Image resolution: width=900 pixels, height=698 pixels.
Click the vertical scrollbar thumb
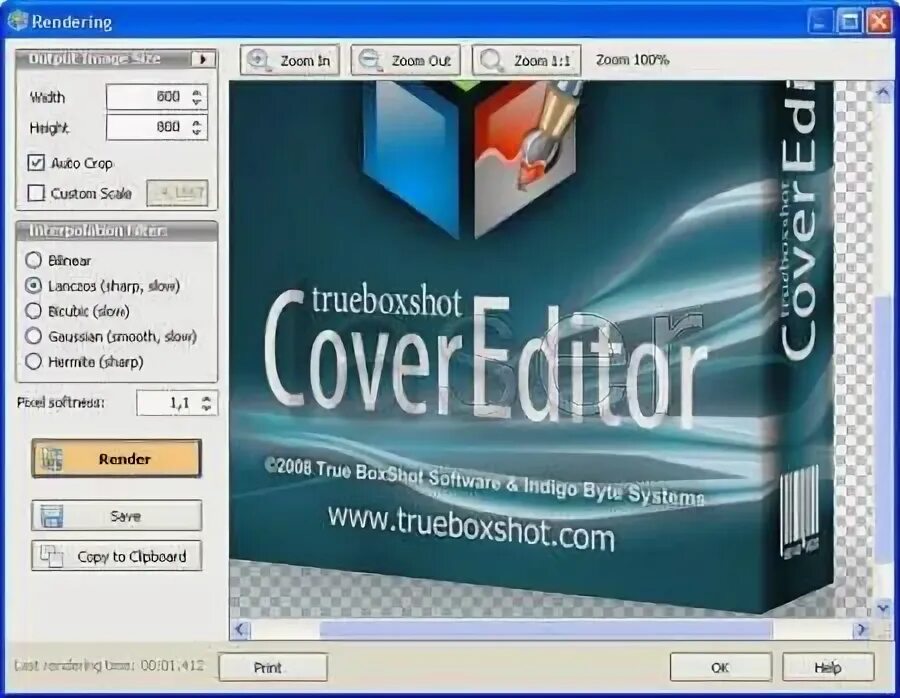[x=883, y=427]
